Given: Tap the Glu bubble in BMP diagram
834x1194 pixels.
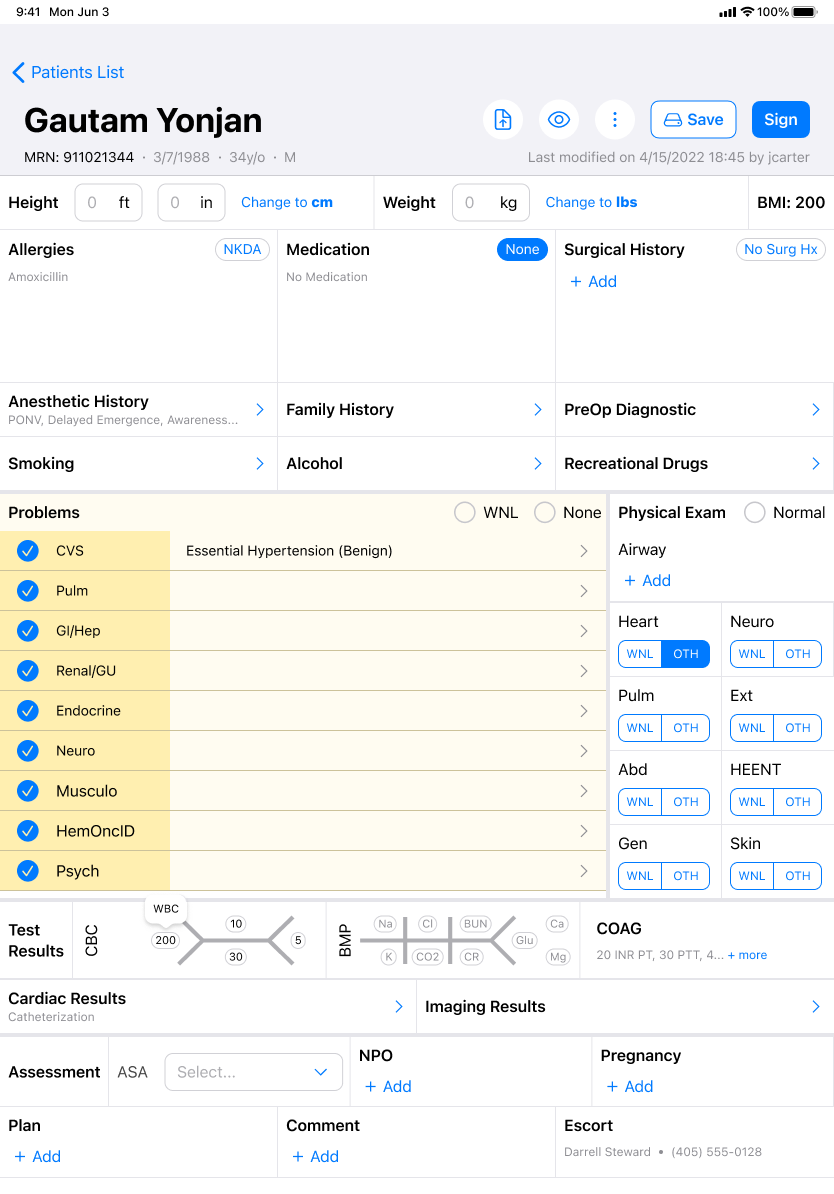Looking at the screenshot, I should pyautogui.click(x=524, y=940).
